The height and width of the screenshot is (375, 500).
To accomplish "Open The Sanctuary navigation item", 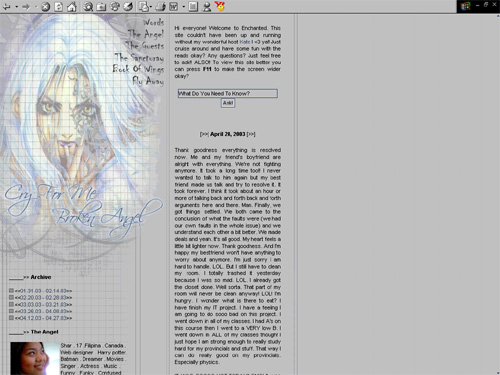I will [139, 57].
